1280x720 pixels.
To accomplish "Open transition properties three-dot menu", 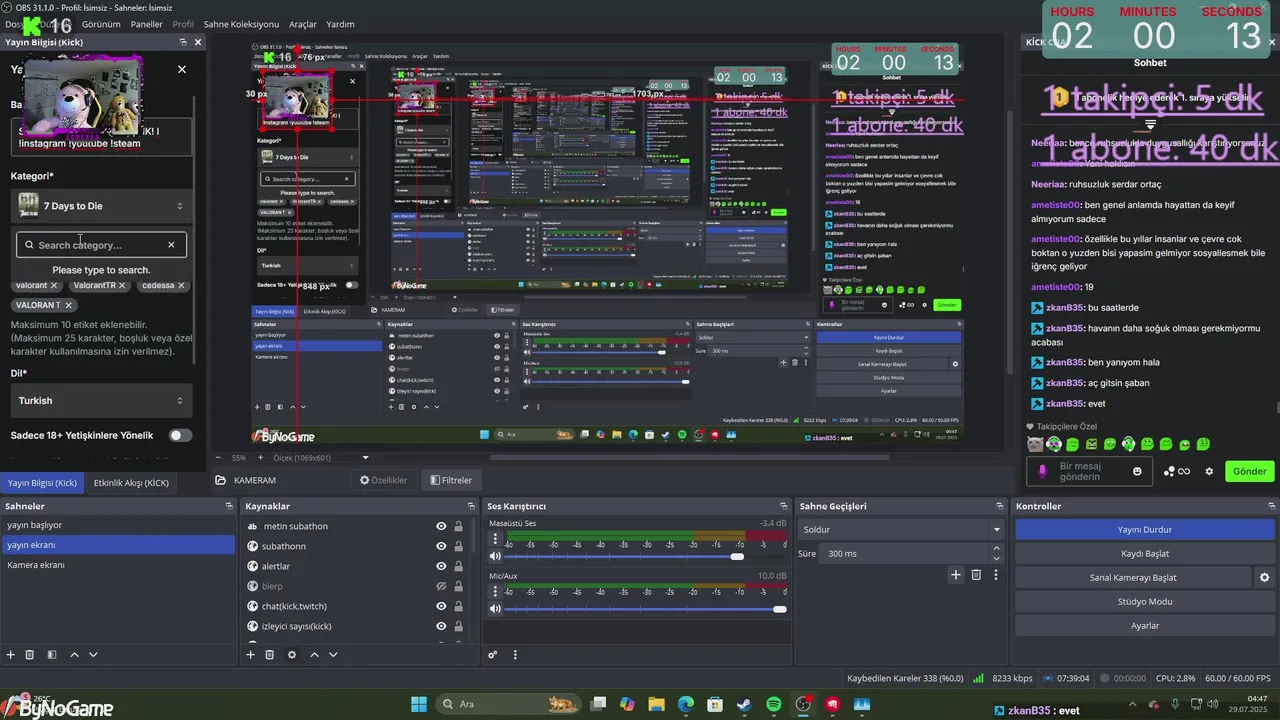I will tap(996, 575).
